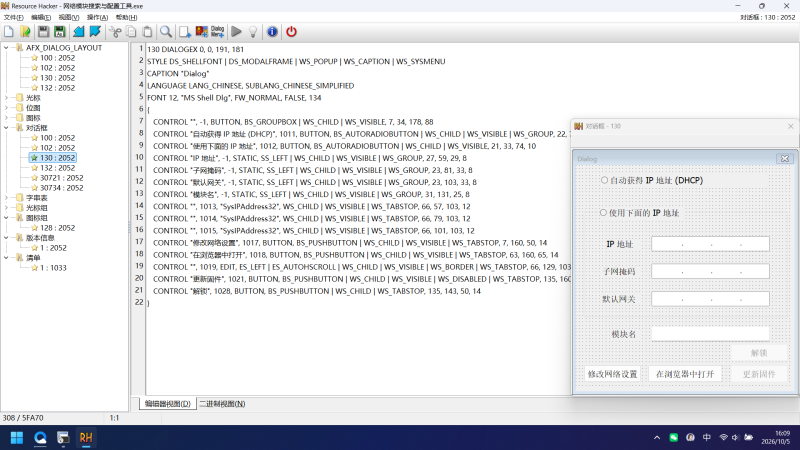Click the 修改网络设置 button in dialog preview
This screenshot has width=800, height=450.
tap(612, 374)
